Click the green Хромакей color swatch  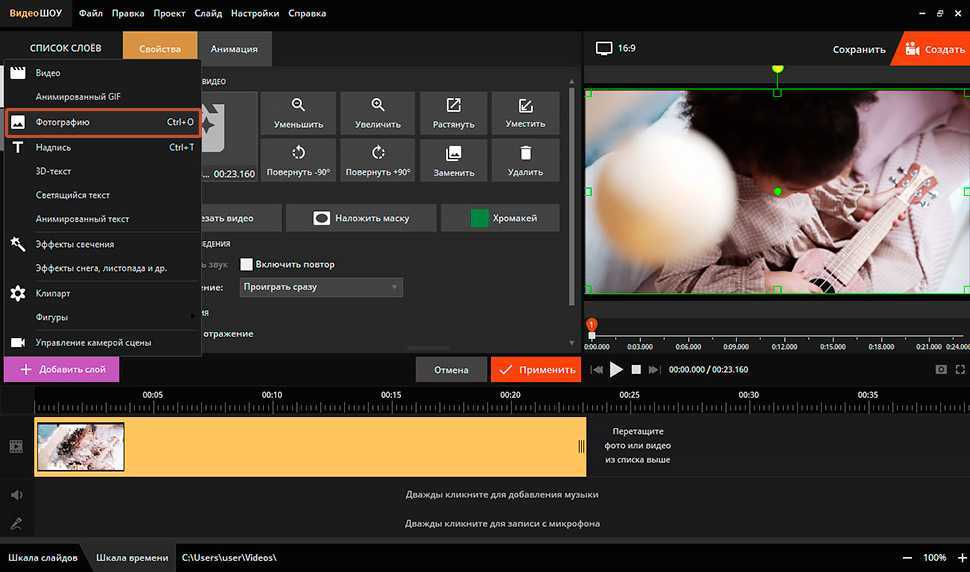(480, 218)
